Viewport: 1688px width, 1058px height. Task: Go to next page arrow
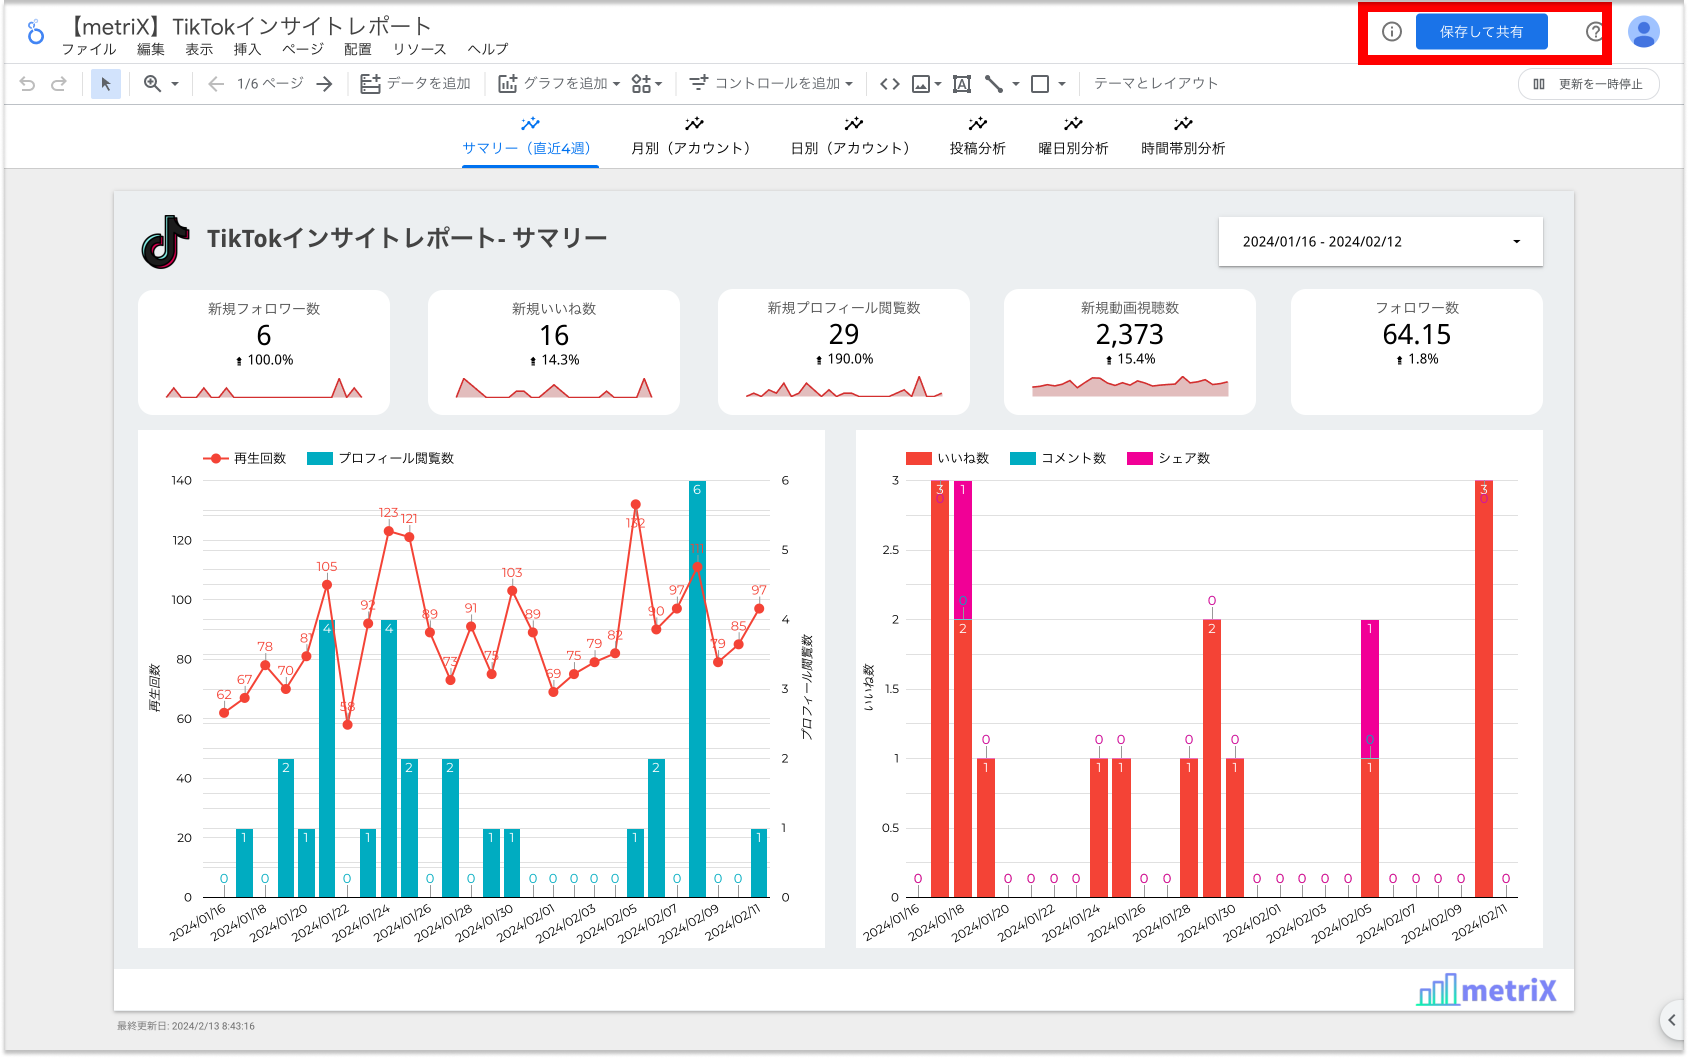tap(324, 84)
